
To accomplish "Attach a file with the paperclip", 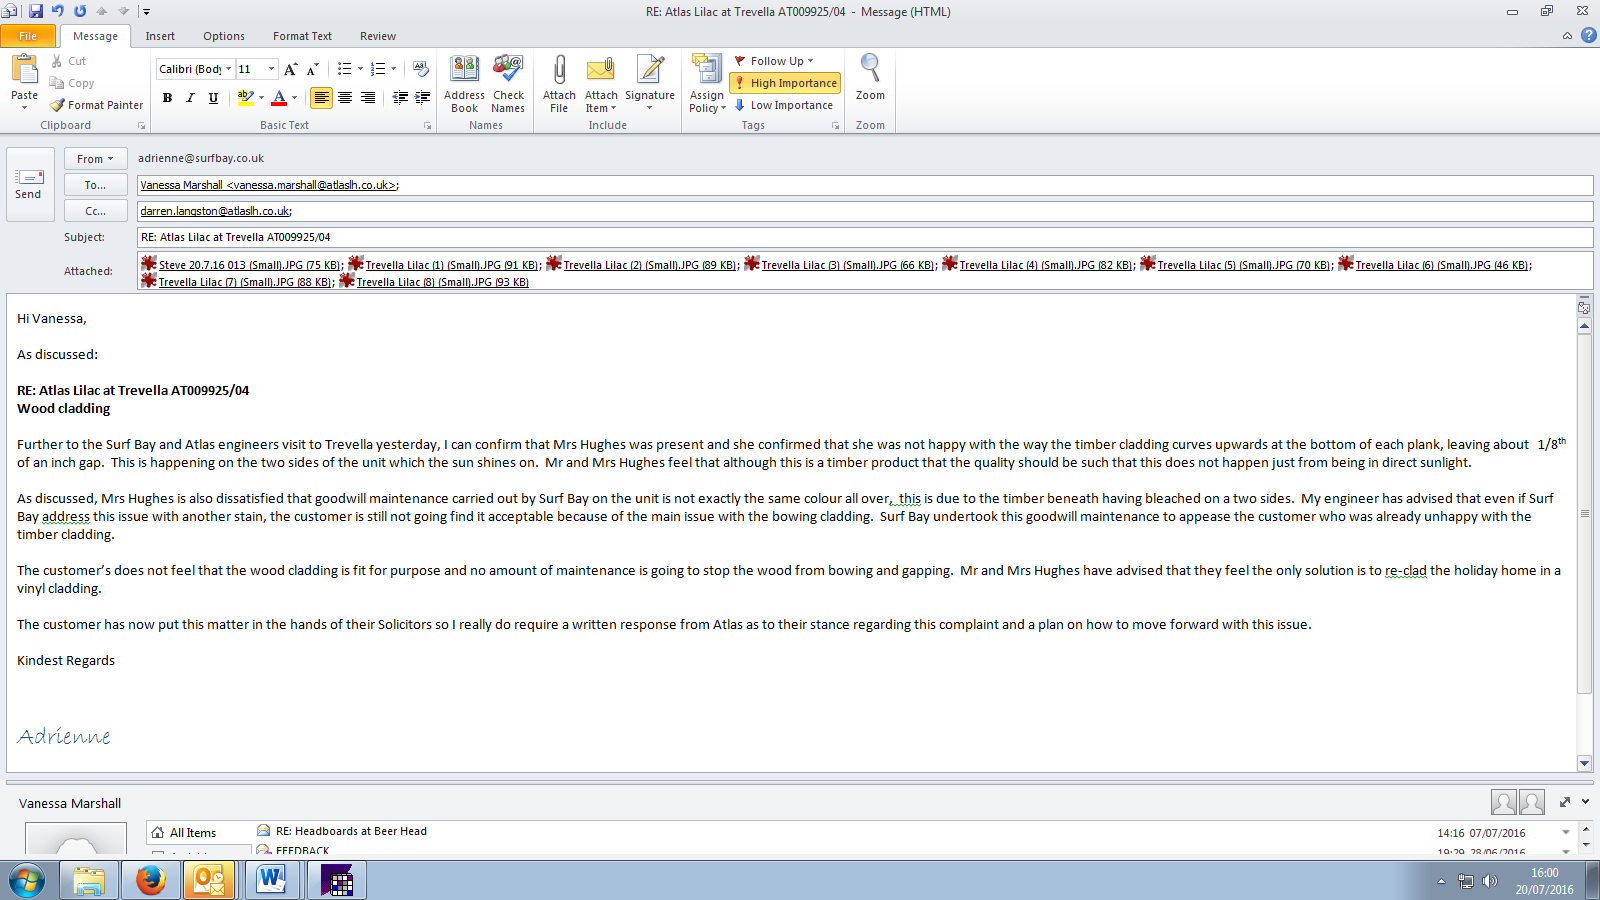I will pyautogui.click(x=559, y=84).
